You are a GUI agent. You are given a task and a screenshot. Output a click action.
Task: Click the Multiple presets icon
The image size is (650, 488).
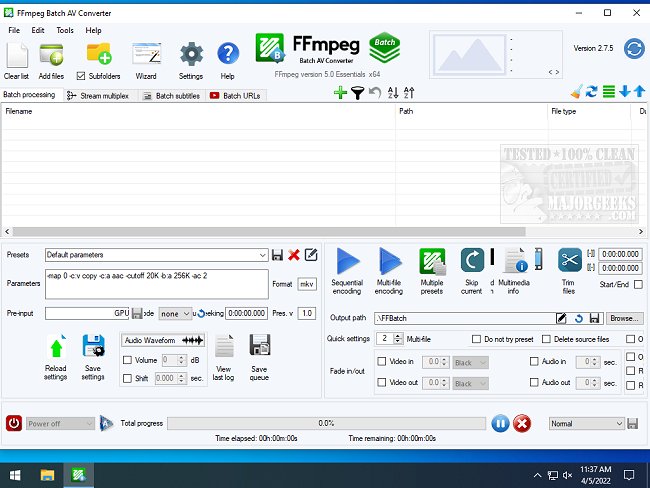pyautogui.click(x=431, y=262)
